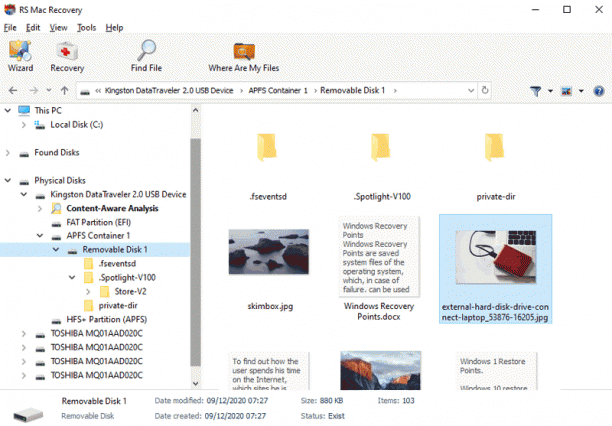Open the Edit menu
Viewport: 612px width, 426px height.
33,28
